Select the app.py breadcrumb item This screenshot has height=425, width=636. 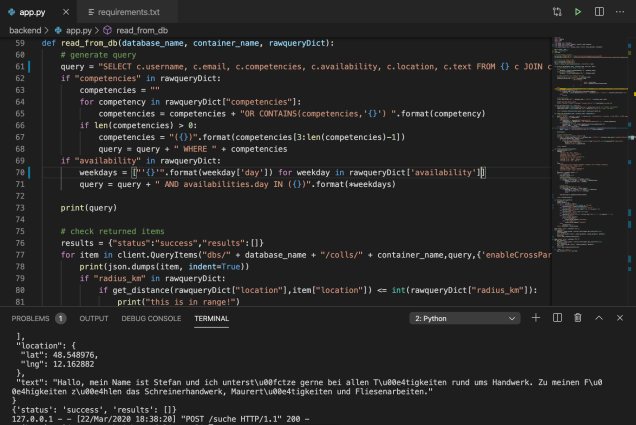click(x=79, y=30)
